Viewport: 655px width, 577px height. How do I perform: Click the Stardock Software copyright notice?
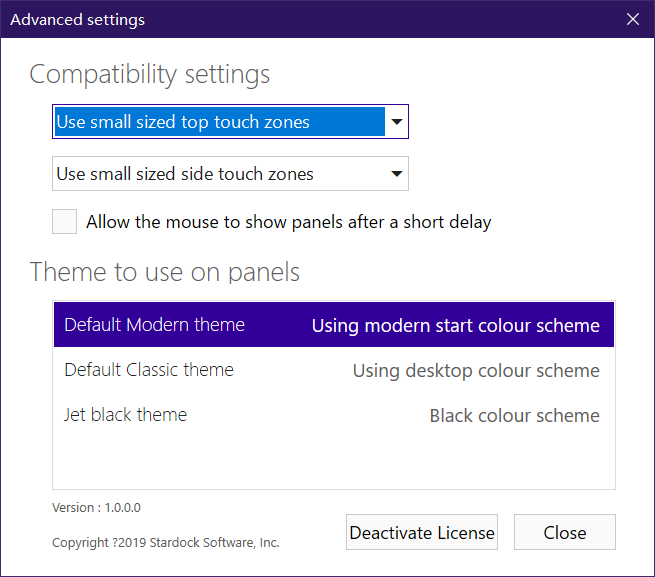click(166, 543)
